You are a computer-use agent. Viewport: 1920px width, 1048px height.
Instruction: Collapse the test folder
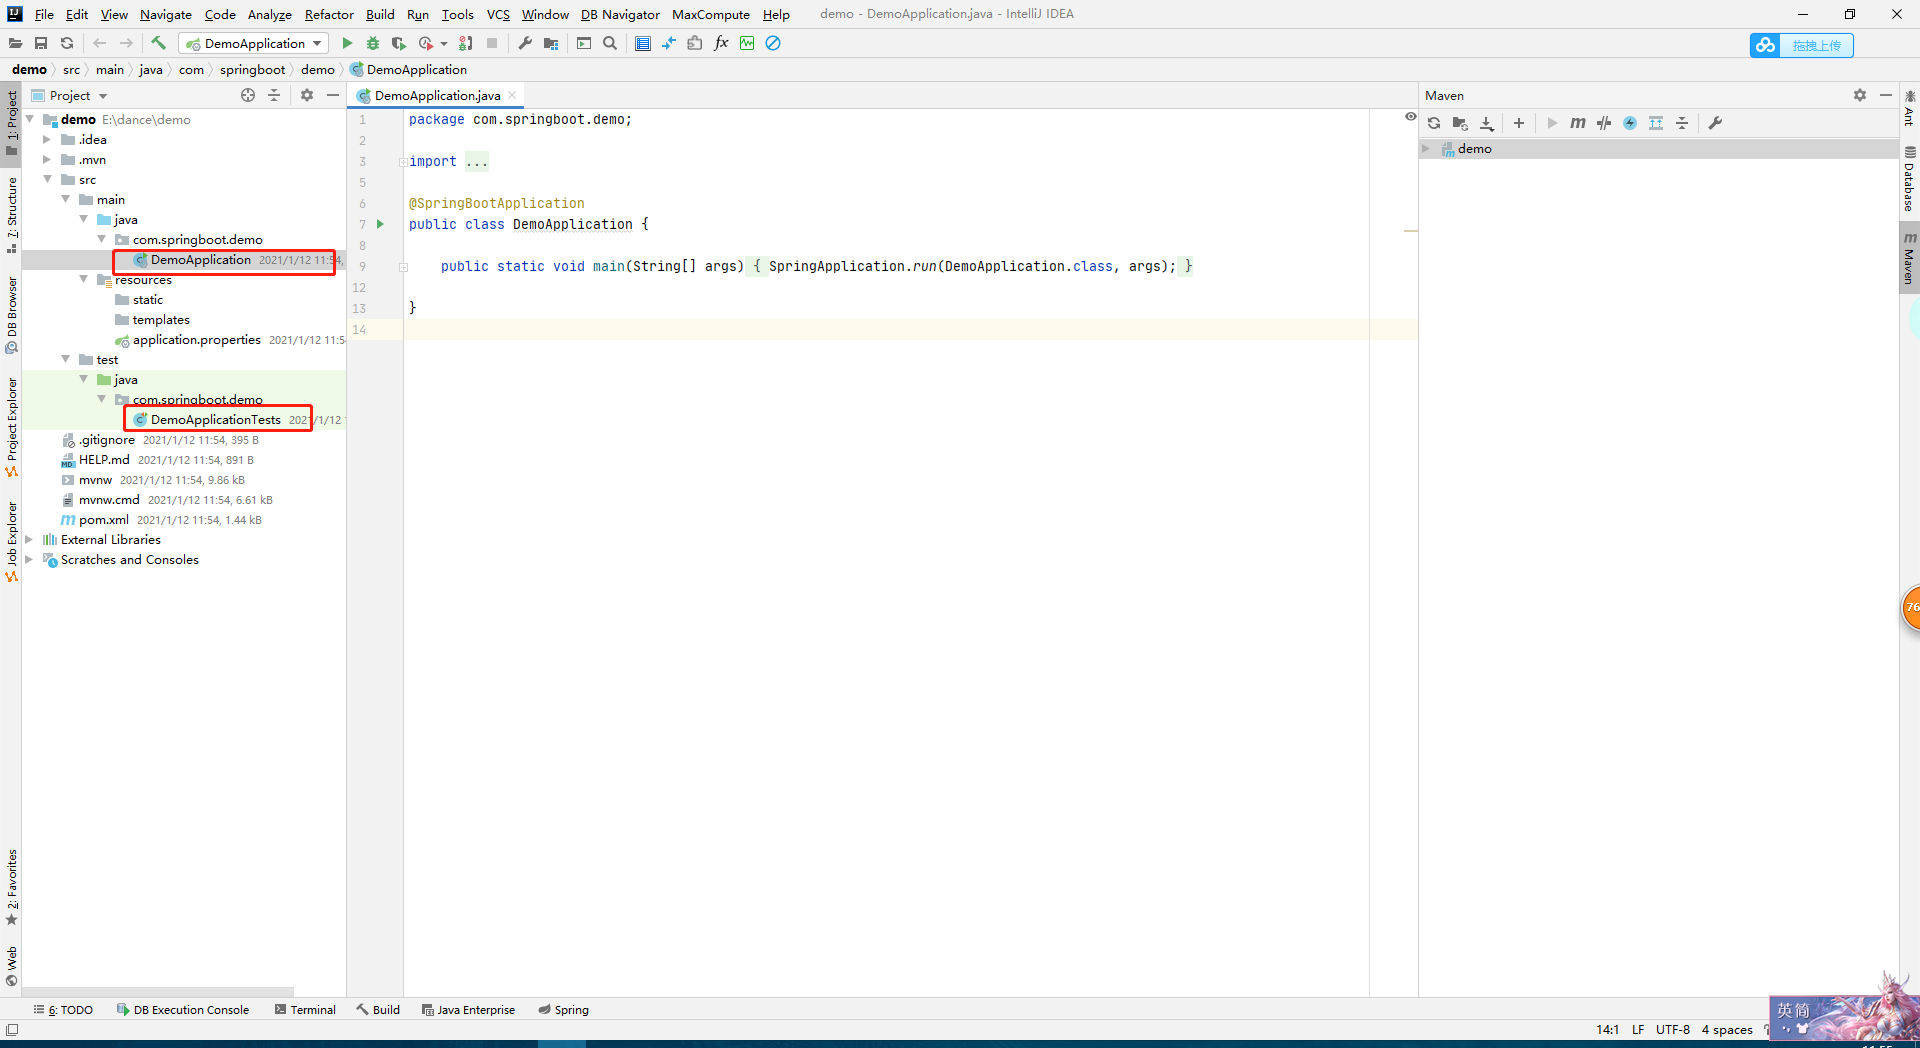coord(65,360)
